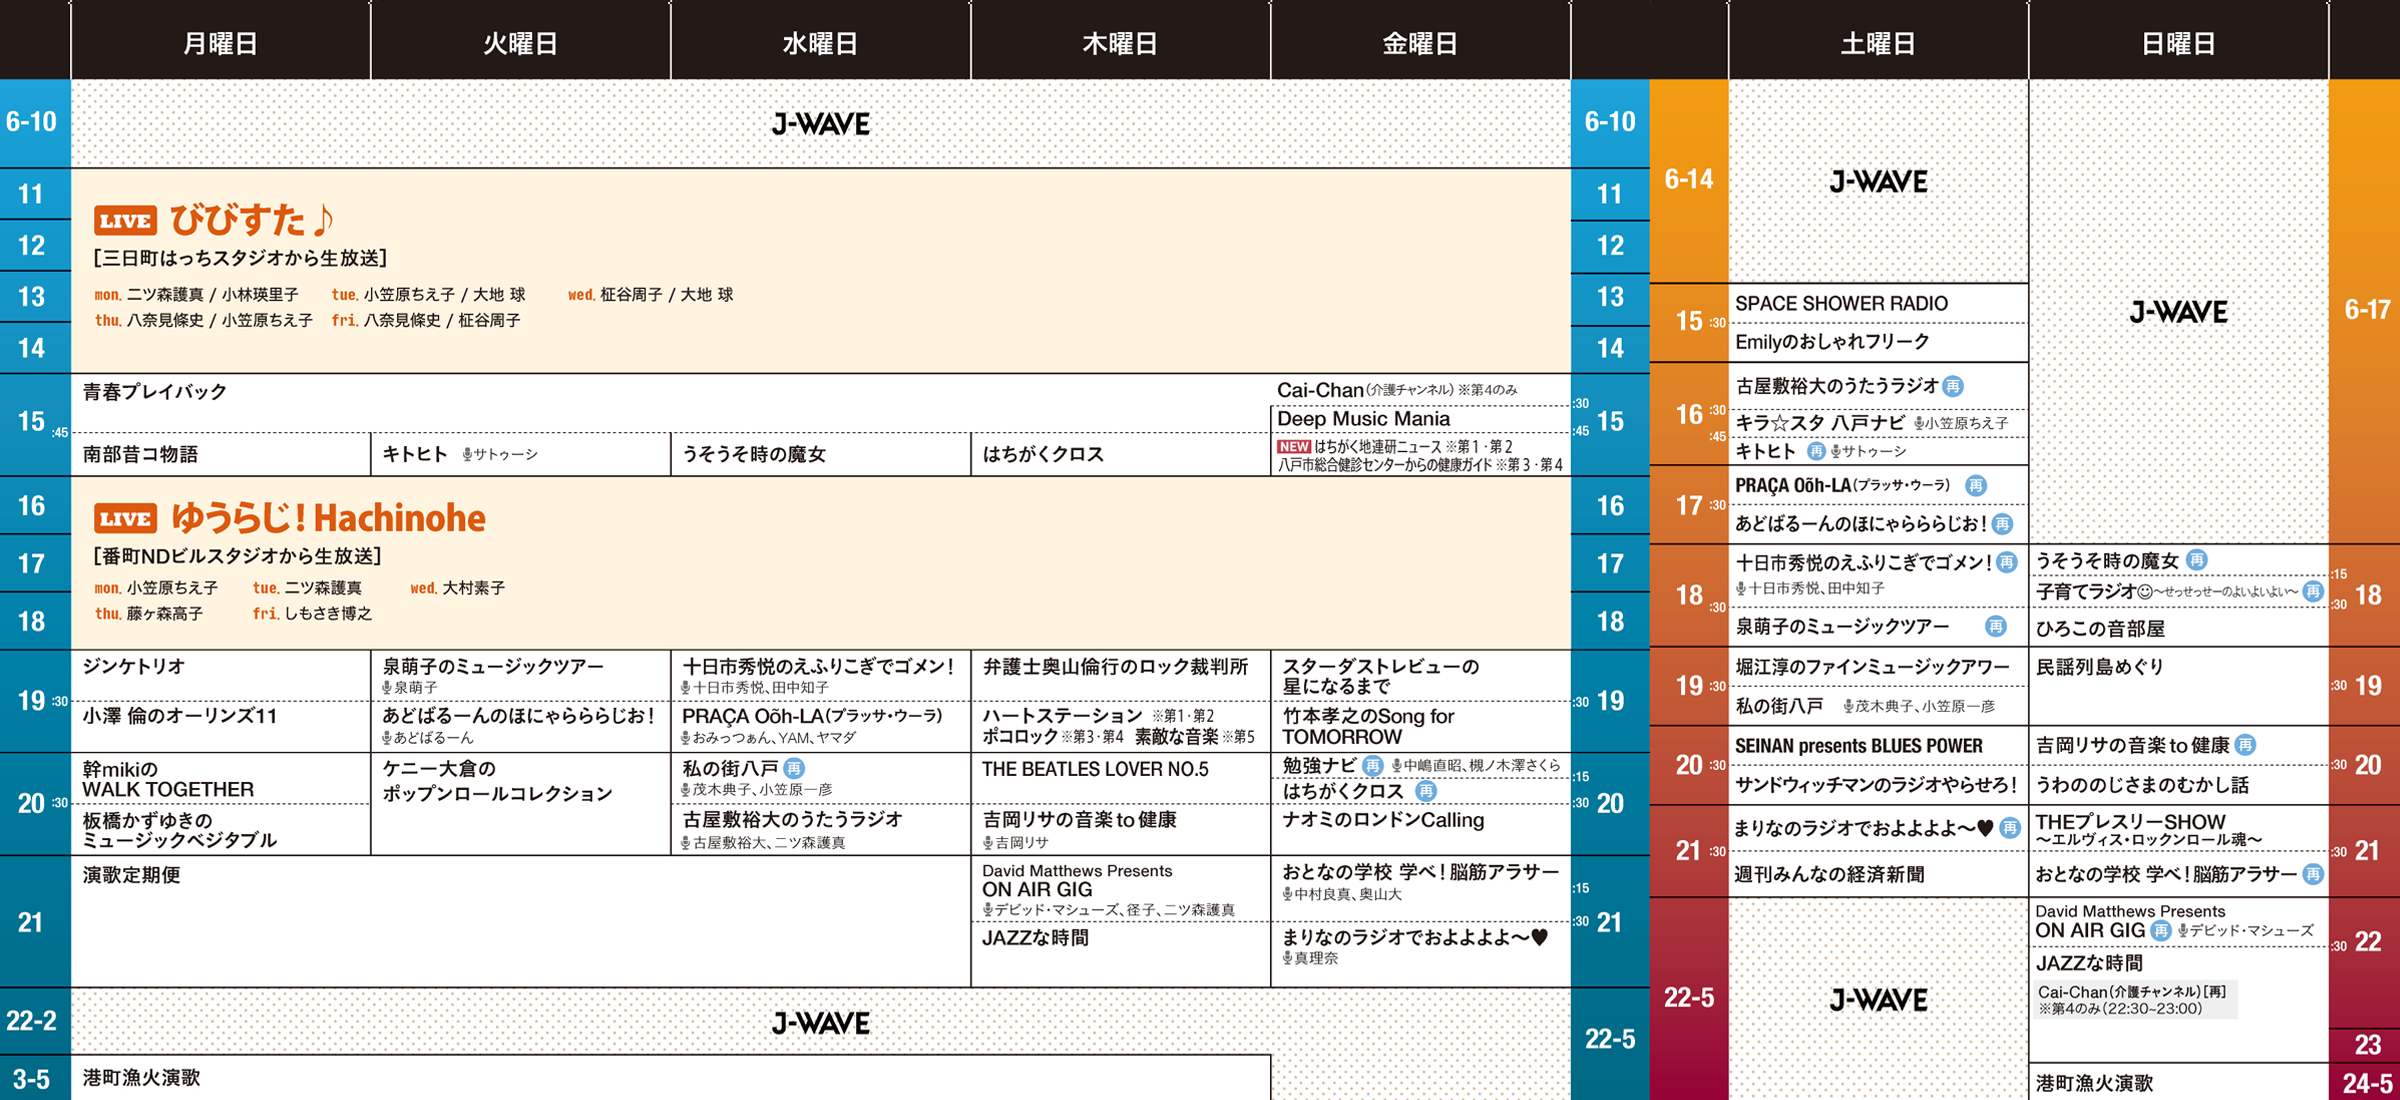Click the LIVE badge beside ゆうらじ！Hachinohe
Viewport: 2400px width, 1100px height.
(x=125, y=519)
